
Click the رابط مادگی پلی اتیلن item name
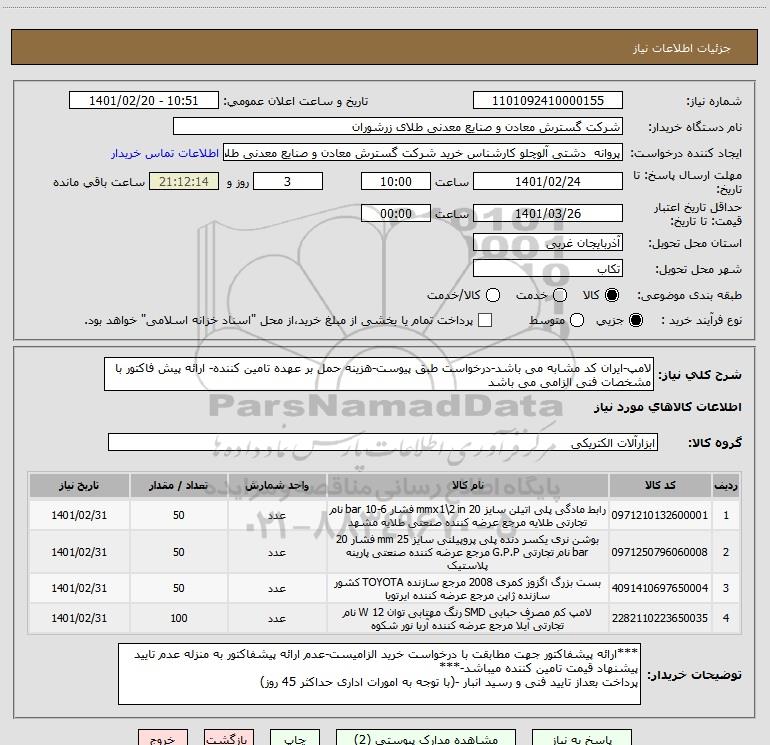coord(468,516)
